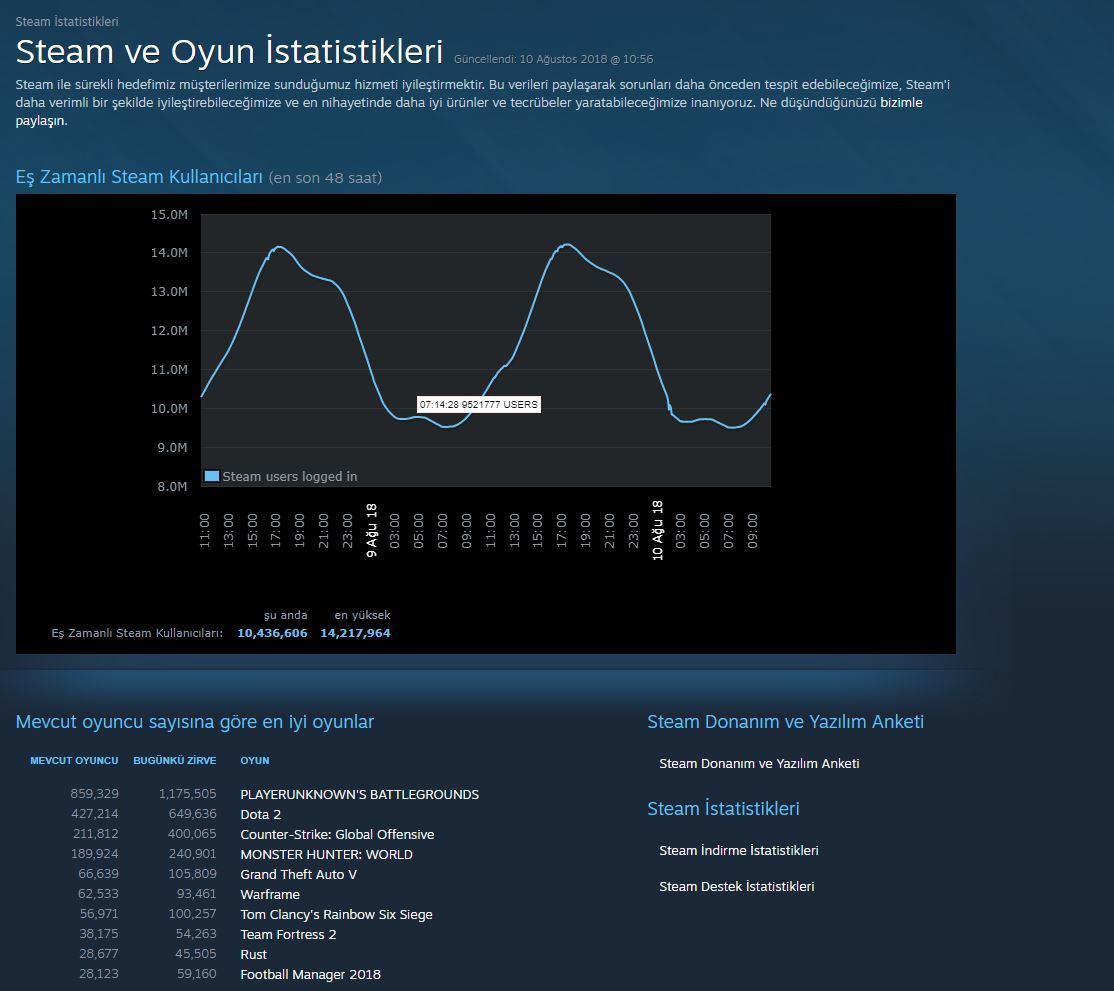Screen dimensions: 1114x991
Task: Select Rainbow Six Siege current players 56,971
Action: point(99,914)
